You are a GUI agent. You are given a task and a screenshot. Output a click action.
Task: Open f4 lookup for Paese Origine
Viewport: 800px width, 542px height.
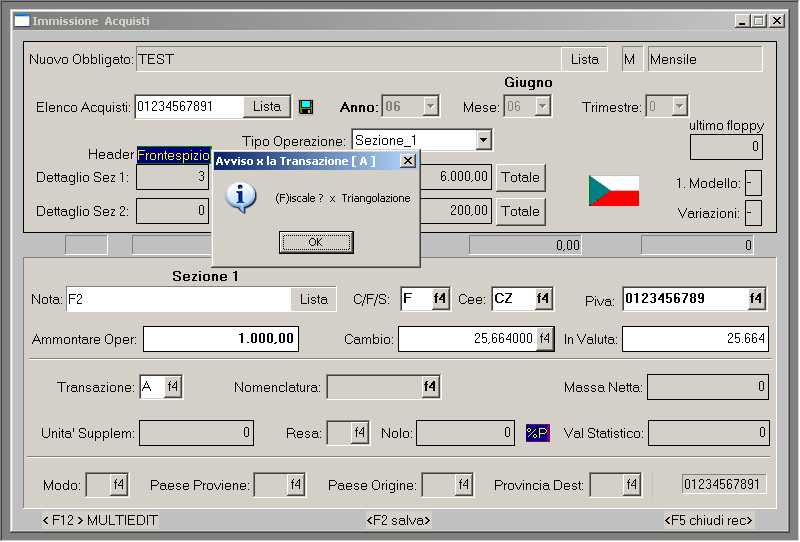point(463,484)
